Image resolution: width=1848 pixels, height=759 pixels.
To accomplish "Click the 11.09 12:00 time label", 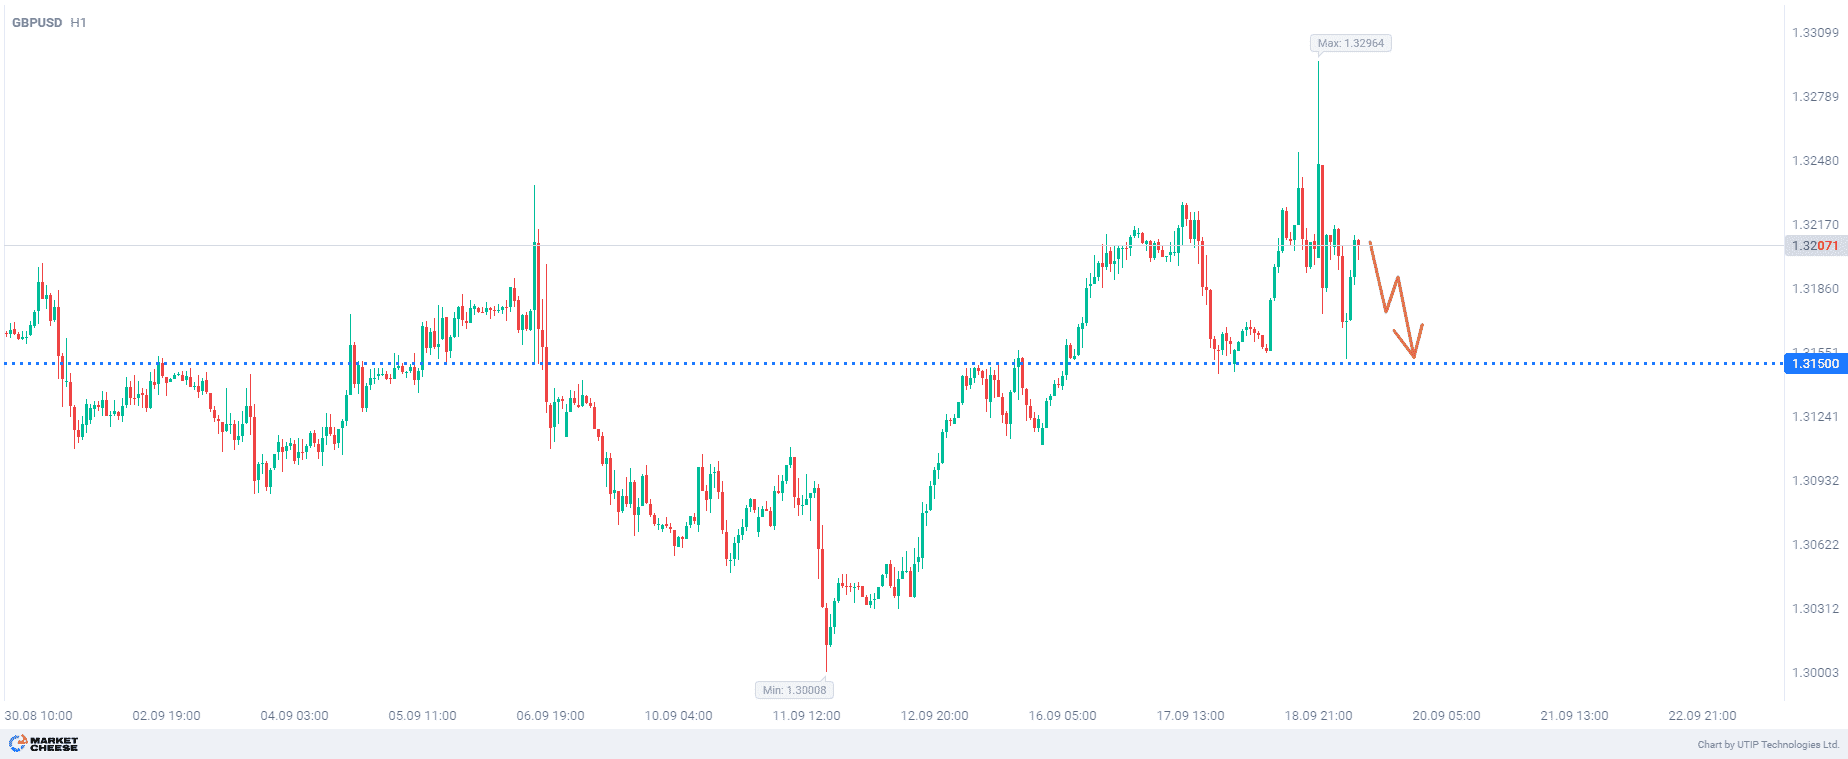I will click(x=806, y=716).
